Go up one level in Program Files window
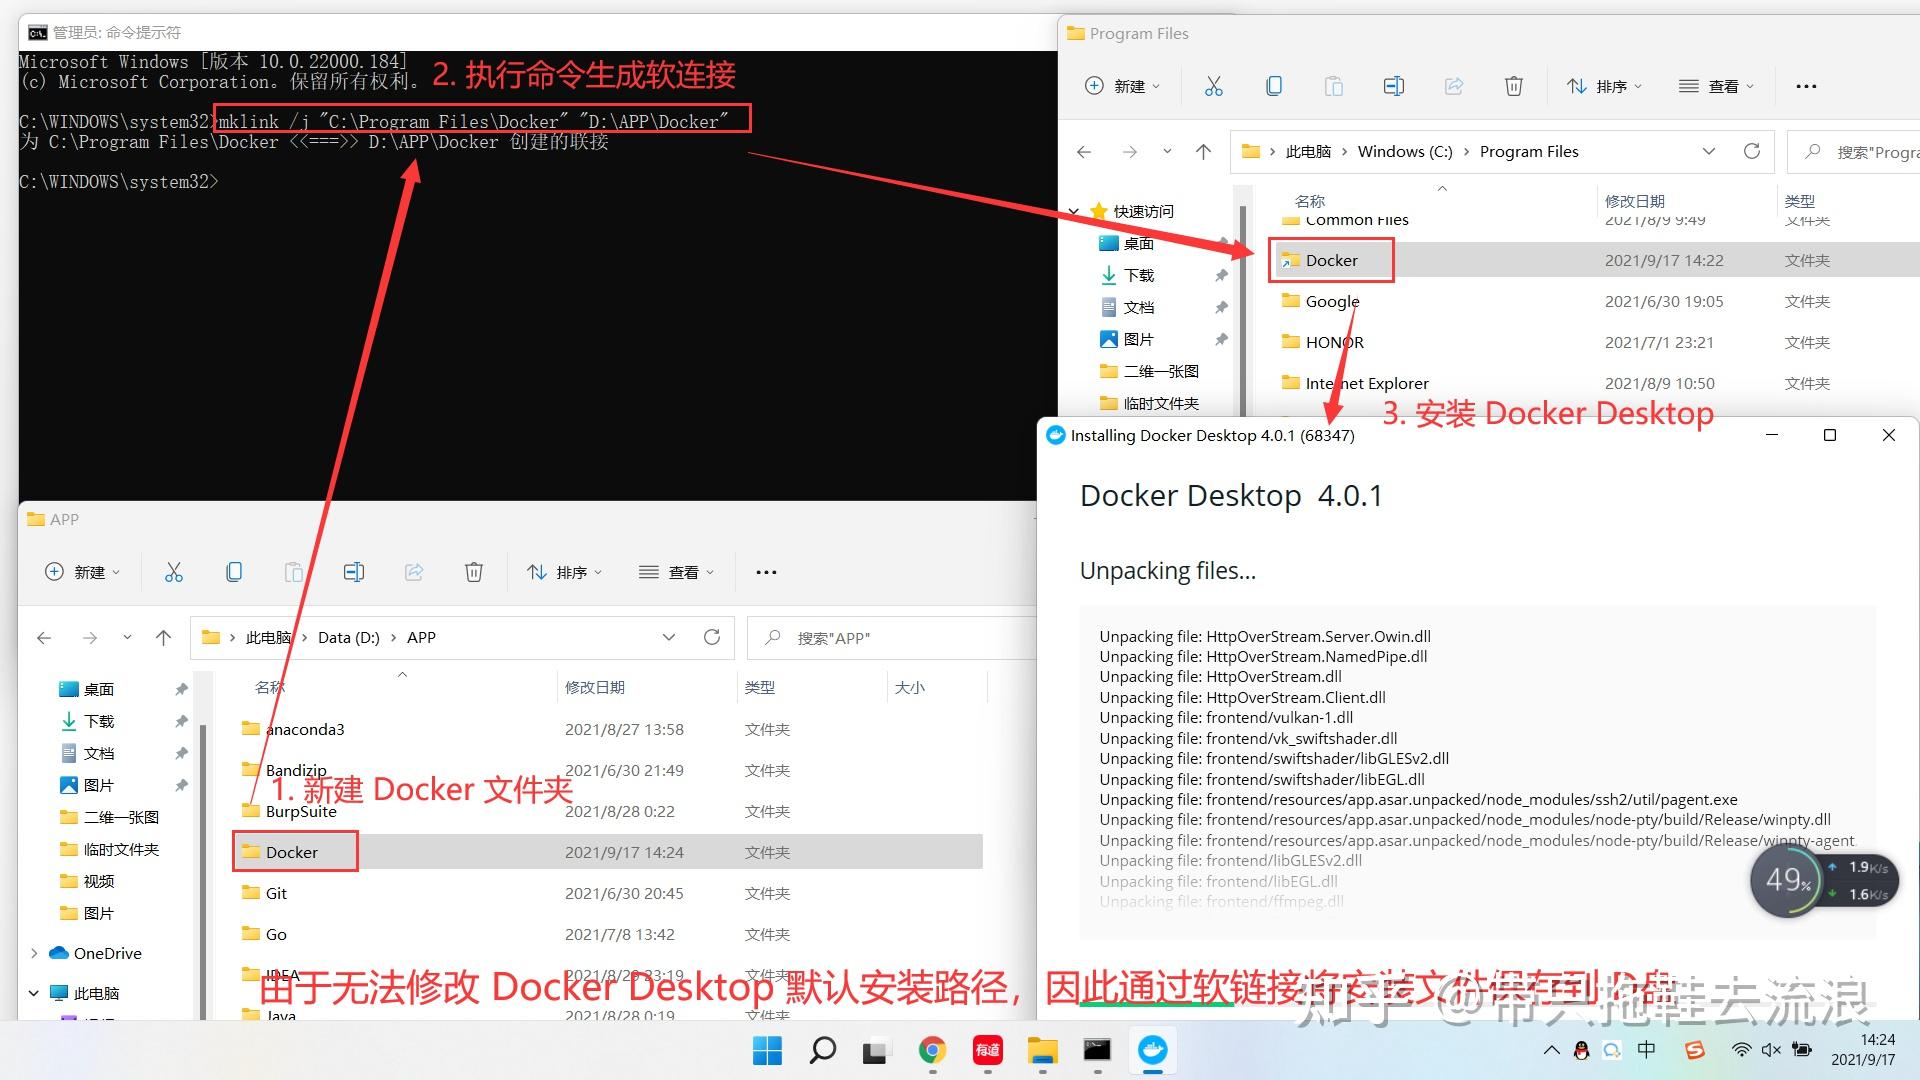The height and width of the screenshot is (1080, 1920). [x=1203, y=152]
